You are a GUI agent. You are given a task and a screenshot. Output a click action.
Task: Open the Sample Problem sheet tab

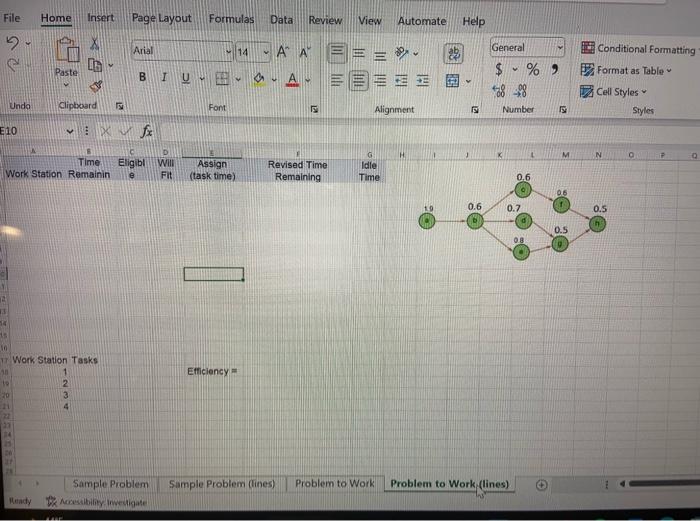point(111,484)
